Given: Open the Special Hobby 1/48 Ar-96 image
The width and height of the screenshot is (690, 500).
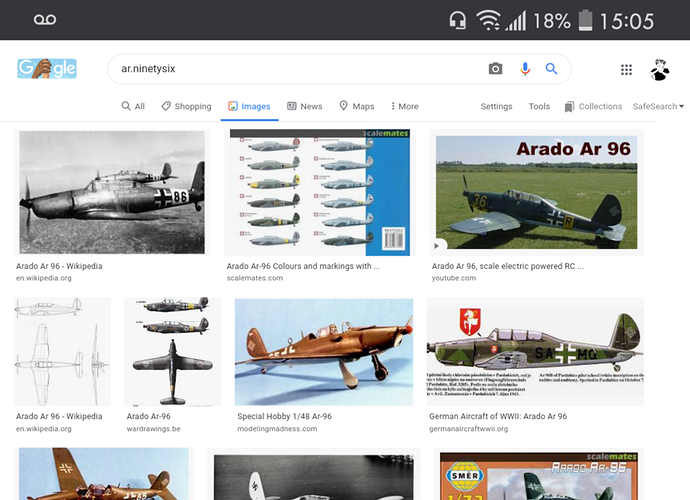Looking at the screenshot, I should pyautogui.click(x=323, y=351).
